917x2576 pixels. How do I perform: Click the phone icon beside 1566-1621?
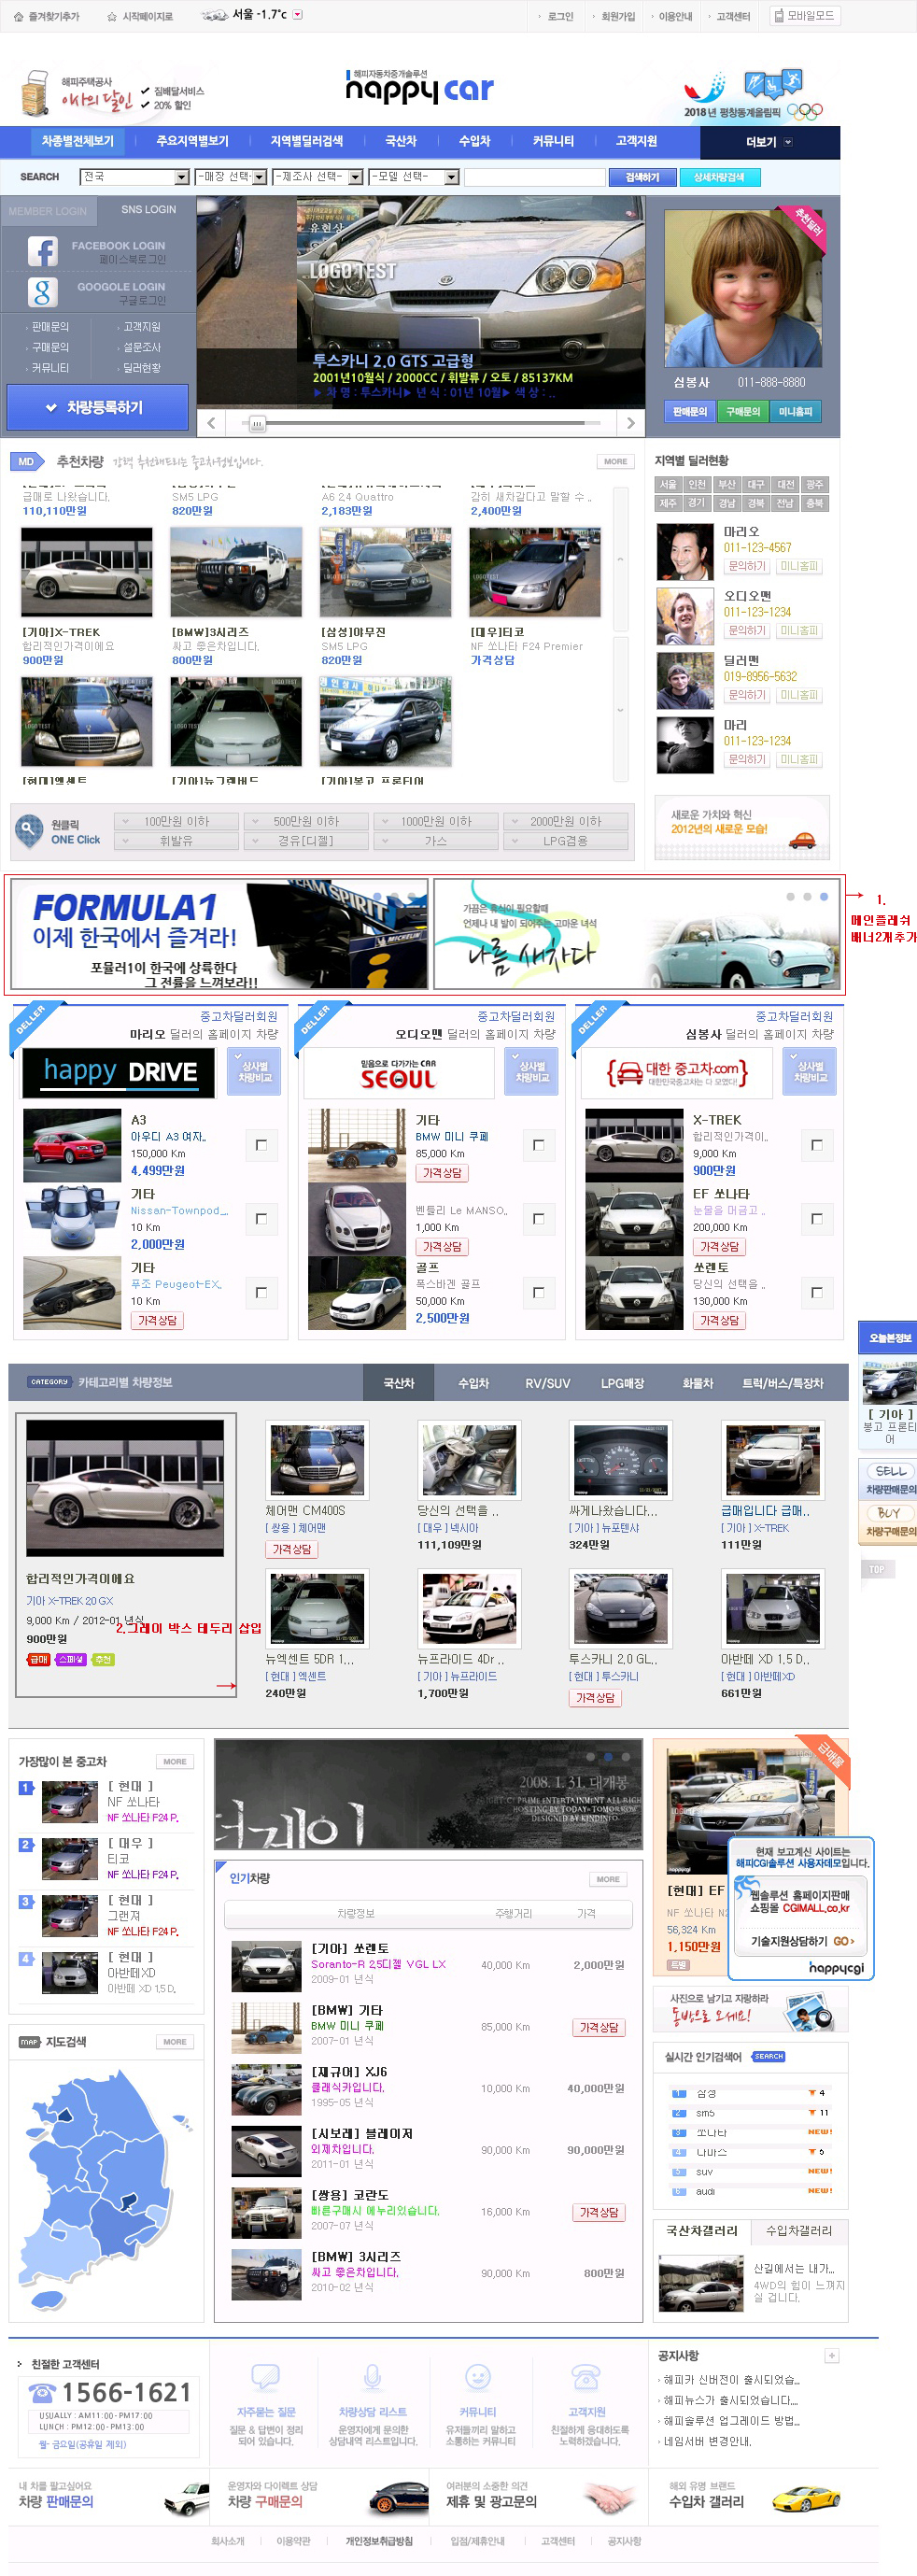pos(42,2393)
